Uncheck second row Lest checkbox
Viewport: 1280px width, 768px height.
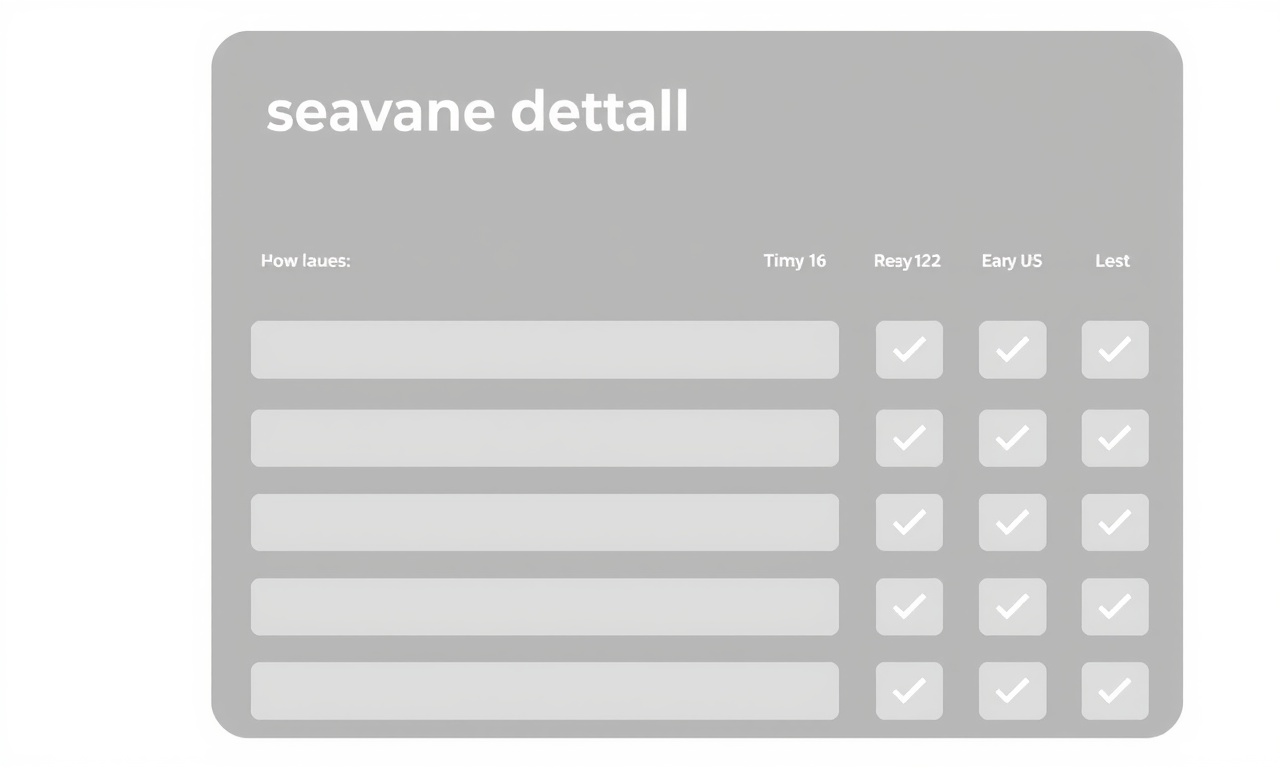pyautogui.click(x=1115, y=438)
